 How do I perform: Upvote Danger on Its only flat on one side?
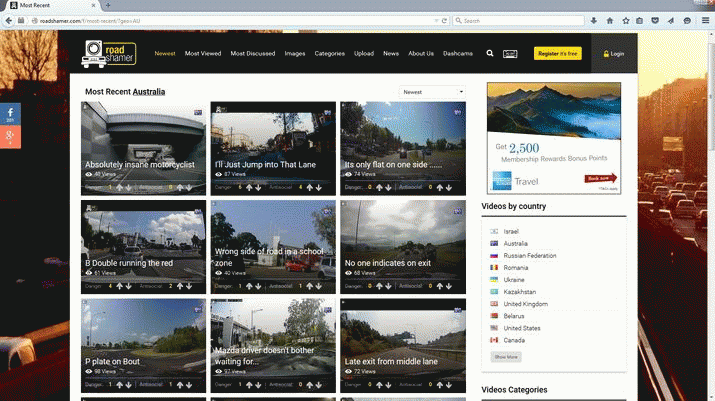click(x=379, y=187)
